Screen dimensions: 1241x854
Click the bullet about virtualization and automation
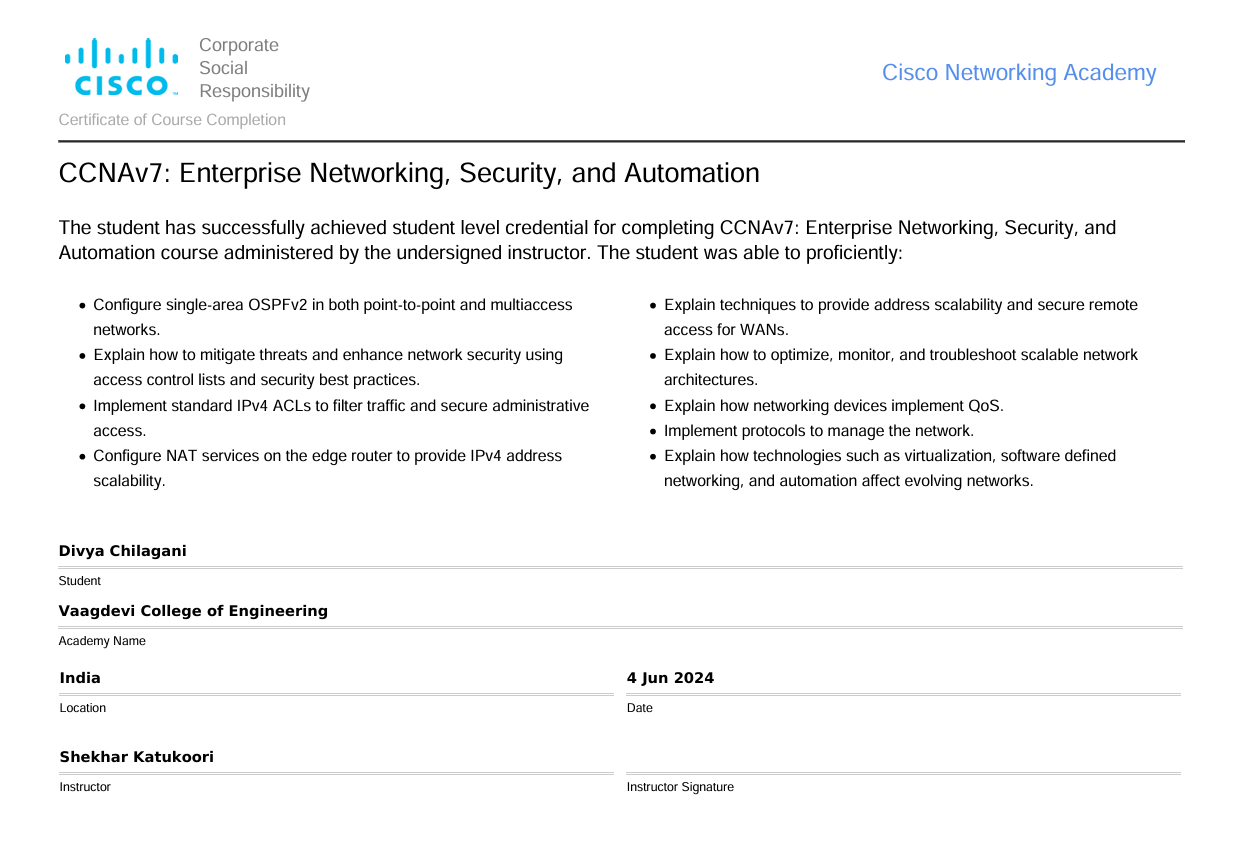point(889,468)
